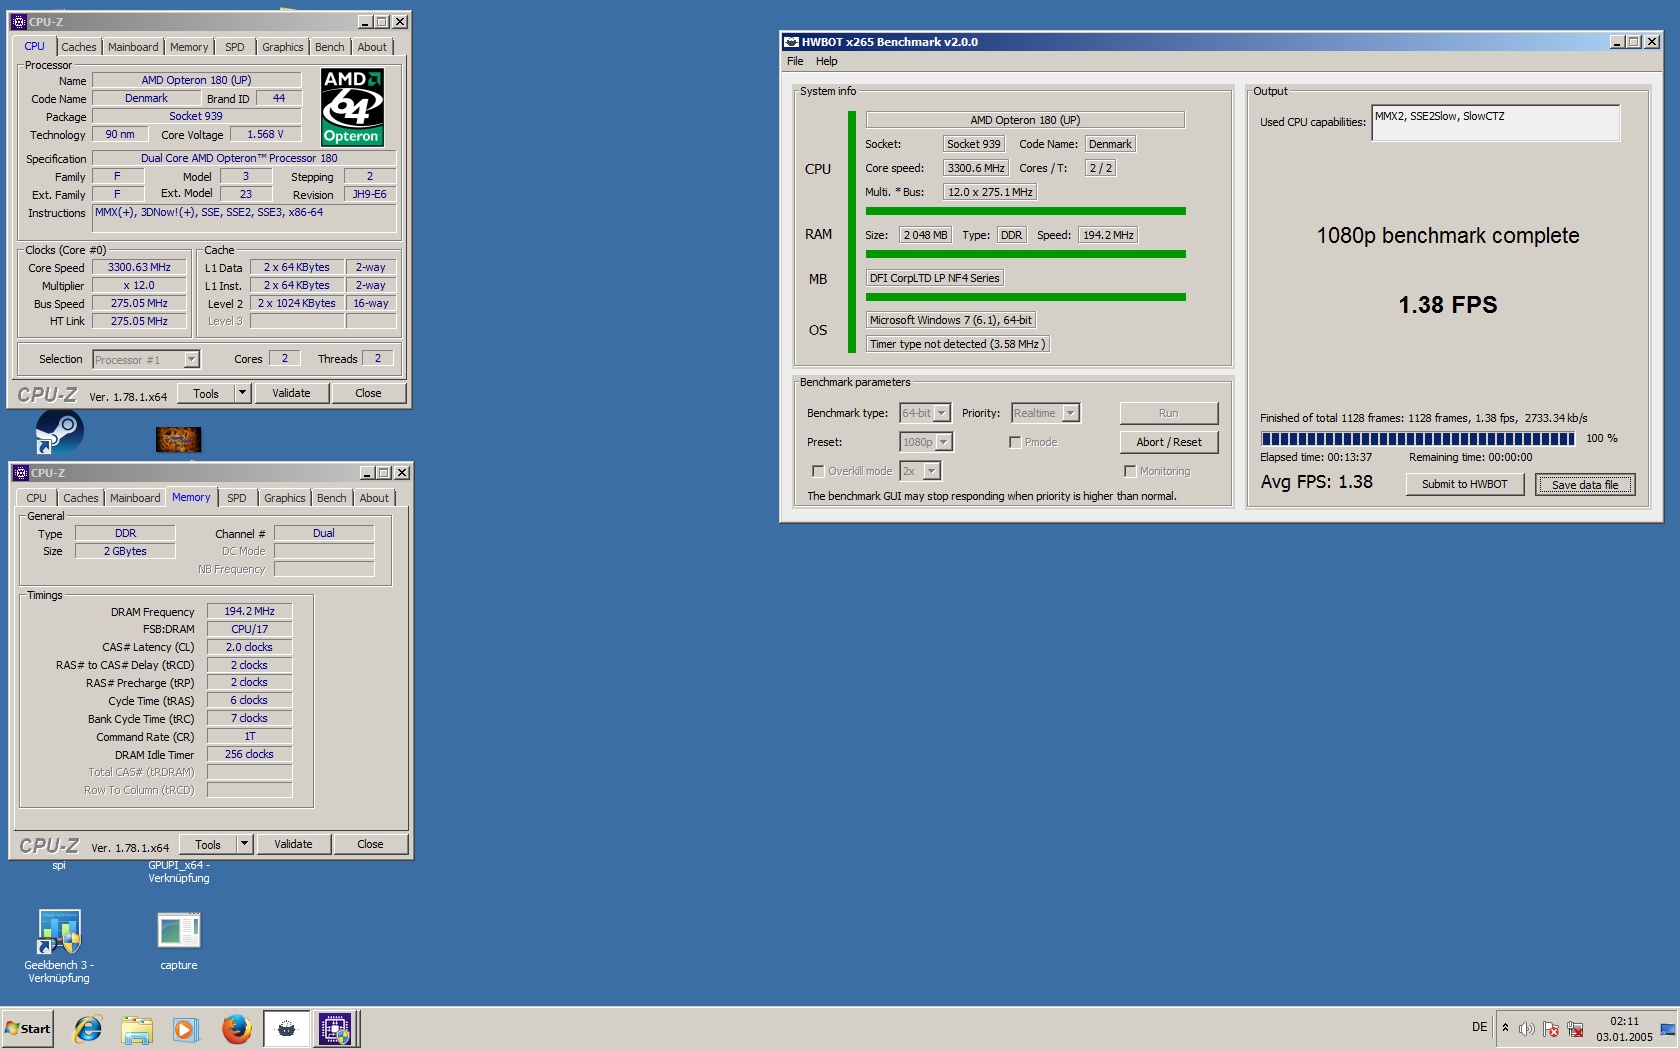Screen dimensions: 1680x1050
Task: Click Tools button in top CPU-Z window
Action: tap(206, 393)
